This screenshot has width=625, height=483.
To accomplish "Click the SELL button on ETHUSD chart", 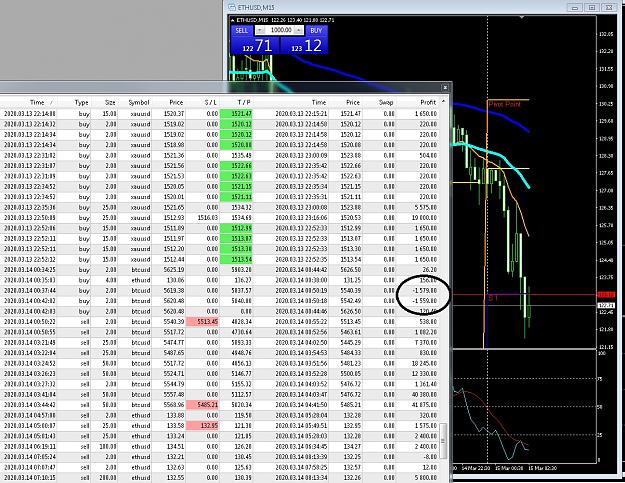I will [242, 30].
